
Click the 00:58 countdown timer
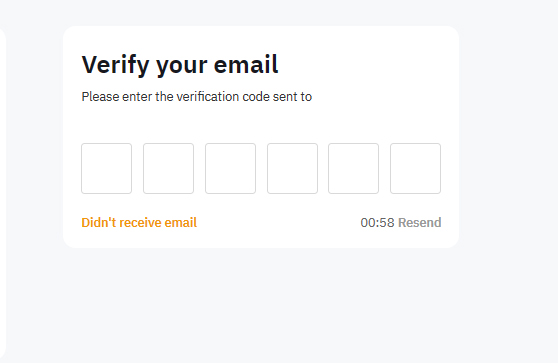(x=377, y=222)
